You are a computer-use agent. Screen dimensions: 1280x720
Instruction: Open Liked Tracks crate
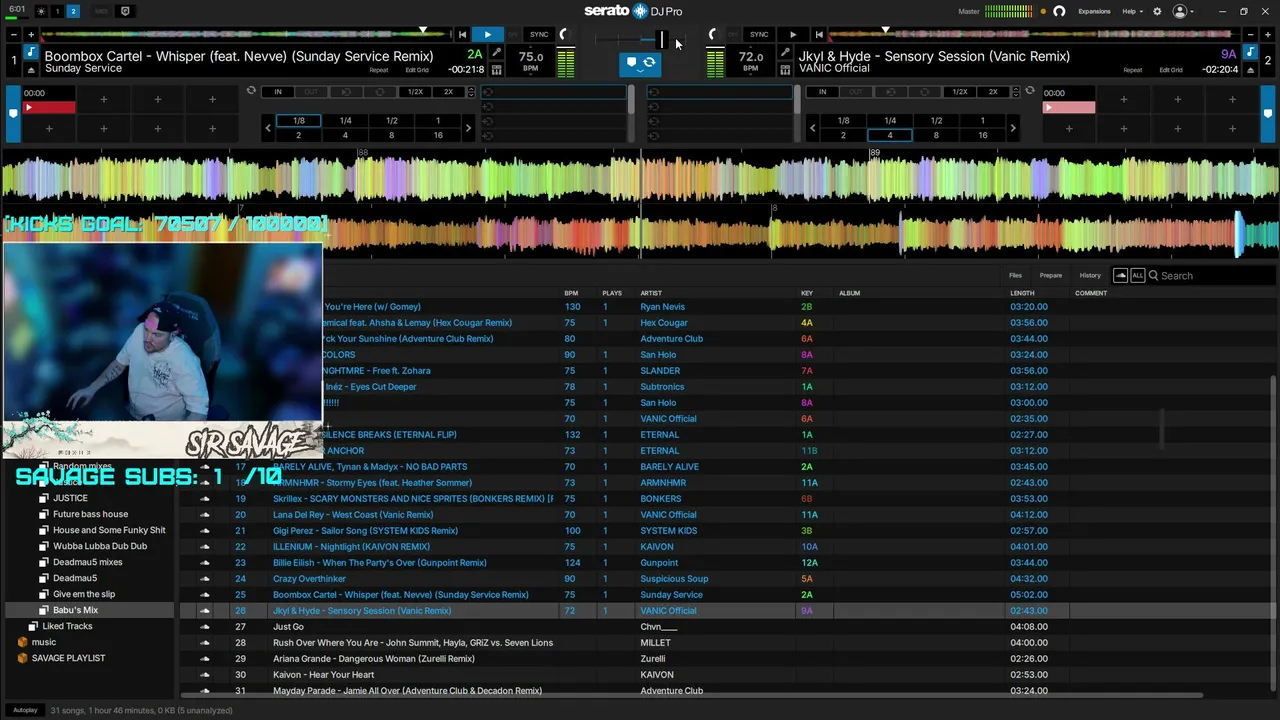pos(67,626)
